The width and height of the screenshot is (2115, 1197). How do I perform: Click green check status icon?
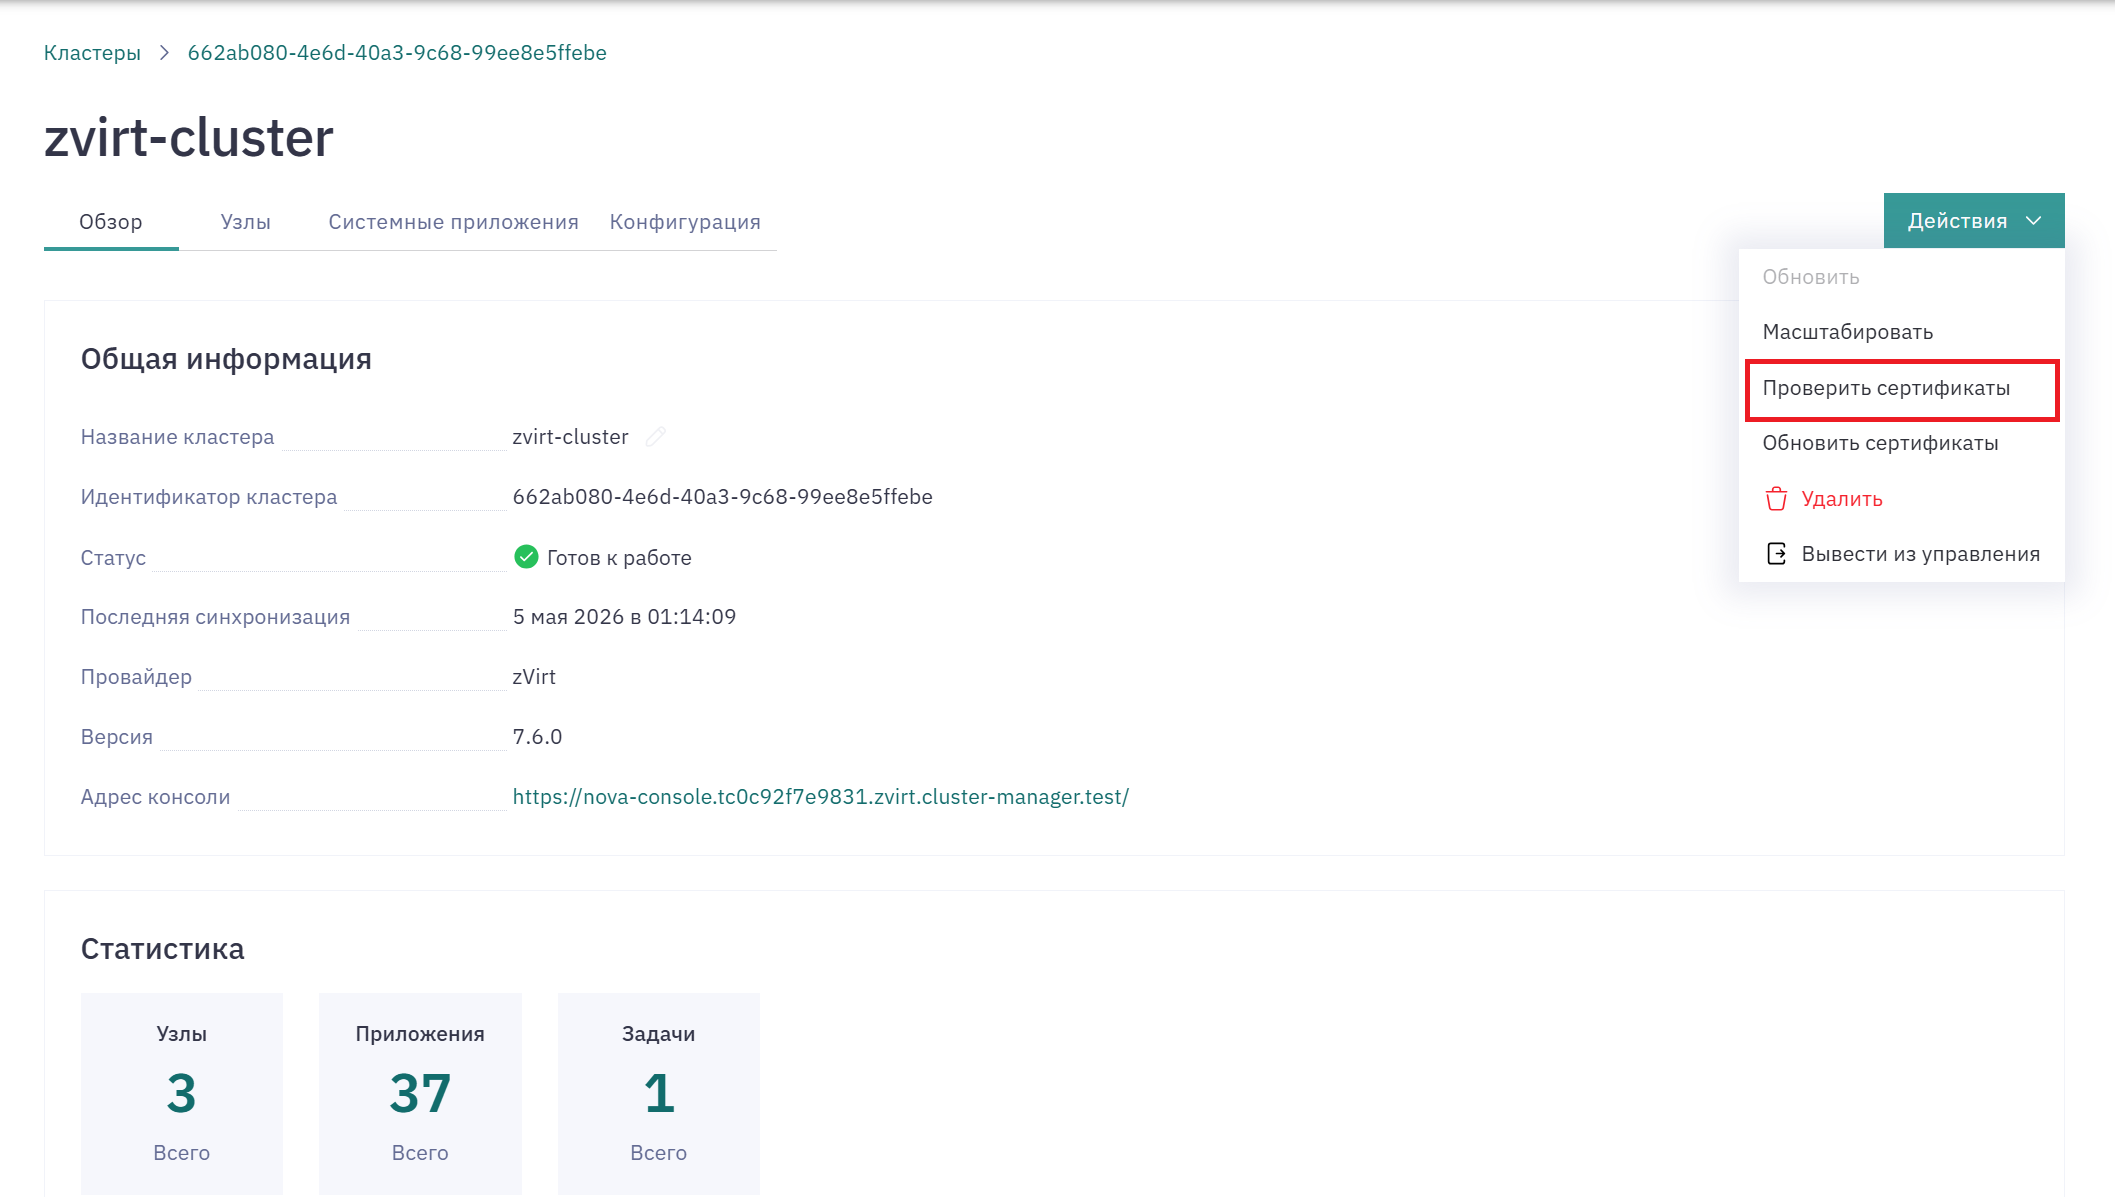pos(526,557)
